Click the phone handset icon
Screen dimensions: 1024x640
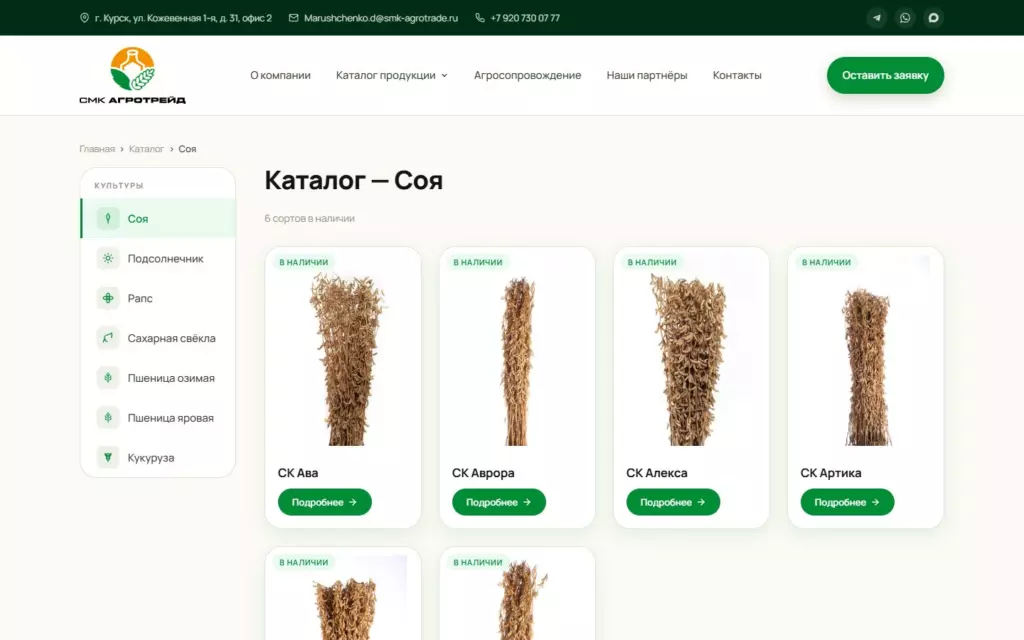tap(480, 18)
